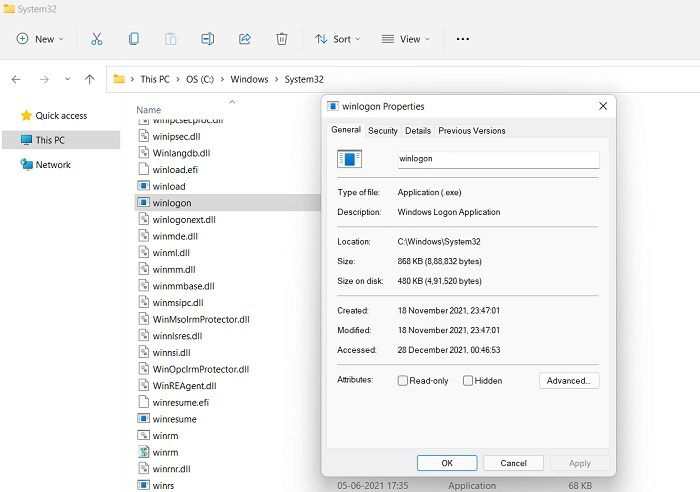Click the This PC breadcrumb in the address bar
The width and height of the screenshot is (700, 492).
[x=154, y=79]
